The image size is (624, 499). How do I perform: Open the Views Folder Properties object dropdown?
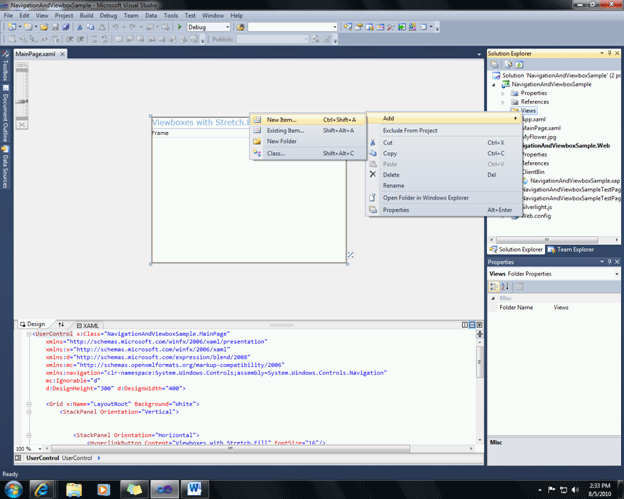click(617, 273)
